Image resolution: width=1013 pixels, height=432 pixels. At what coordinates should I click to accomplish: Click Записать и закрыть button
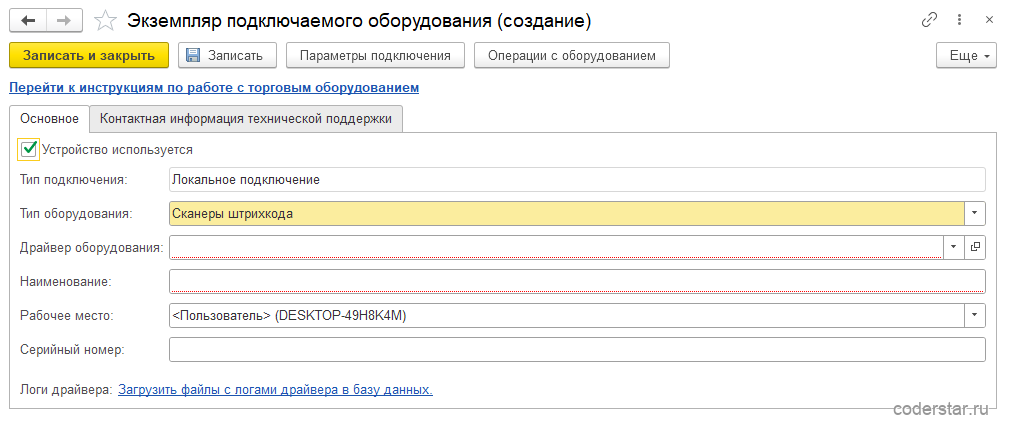click(x=89, y=56)
